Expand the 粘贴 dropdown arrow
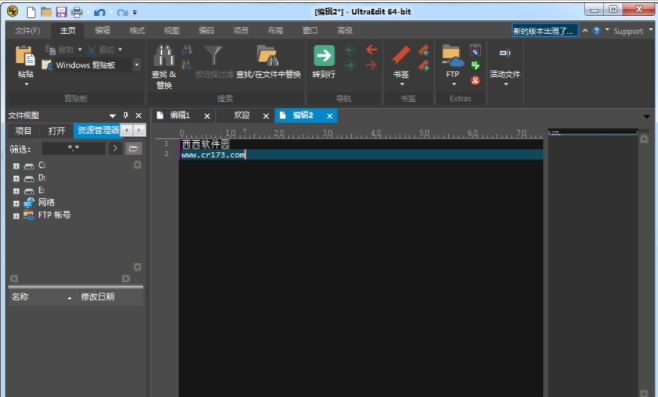The image size is (658, 397). tap(26, 84)
